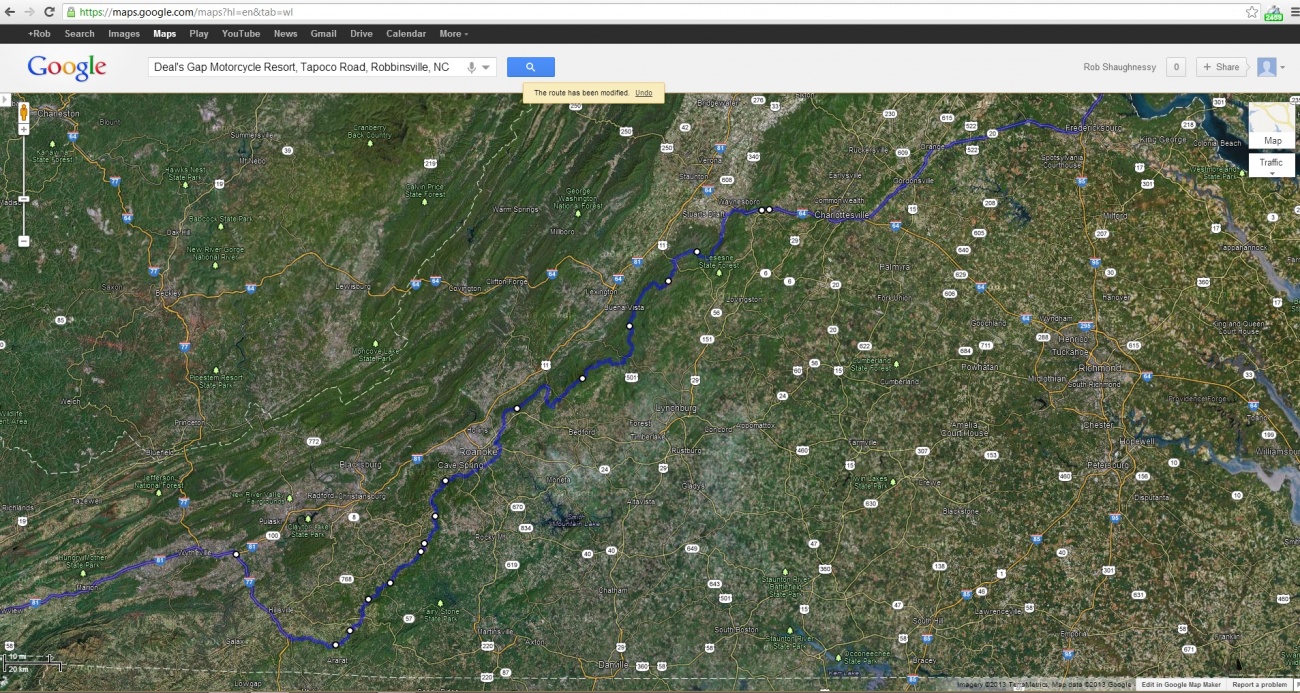
Task: Reload the page with the refresh icon
Action: [x=50, y=12]
